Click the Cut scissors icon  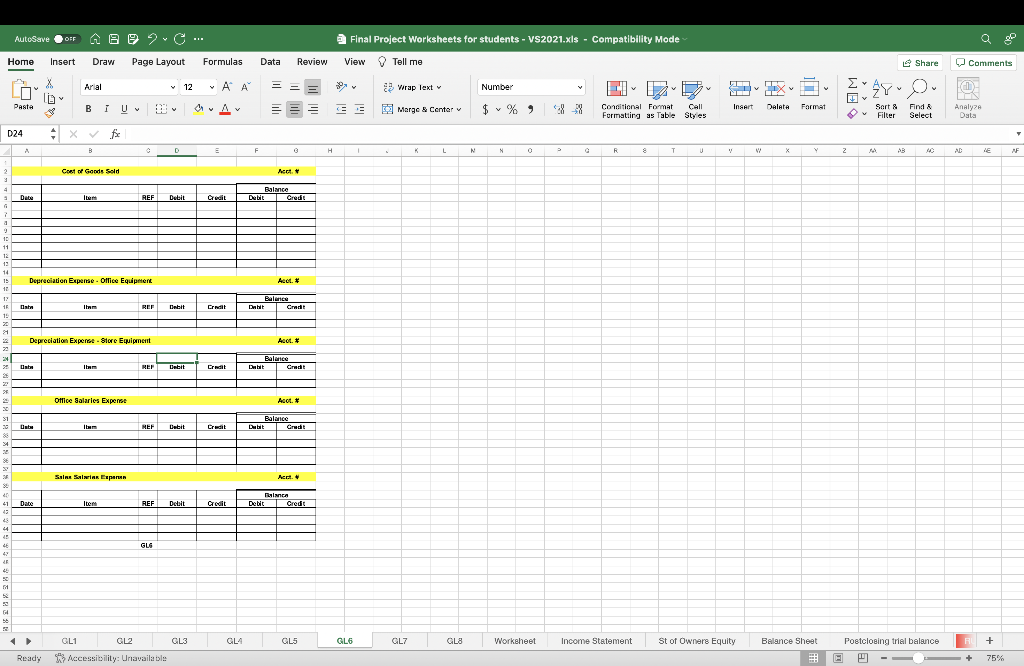coord(50,84)
